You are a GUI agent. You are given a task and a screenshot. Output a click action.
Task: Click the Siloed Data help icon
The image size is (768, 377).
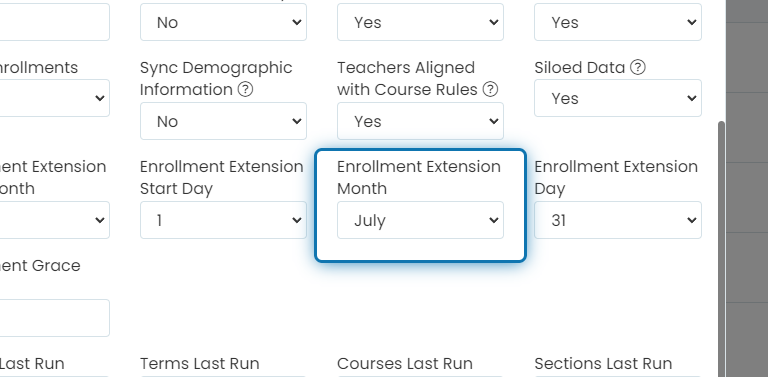pyautogui.click(x=638, y=68)
